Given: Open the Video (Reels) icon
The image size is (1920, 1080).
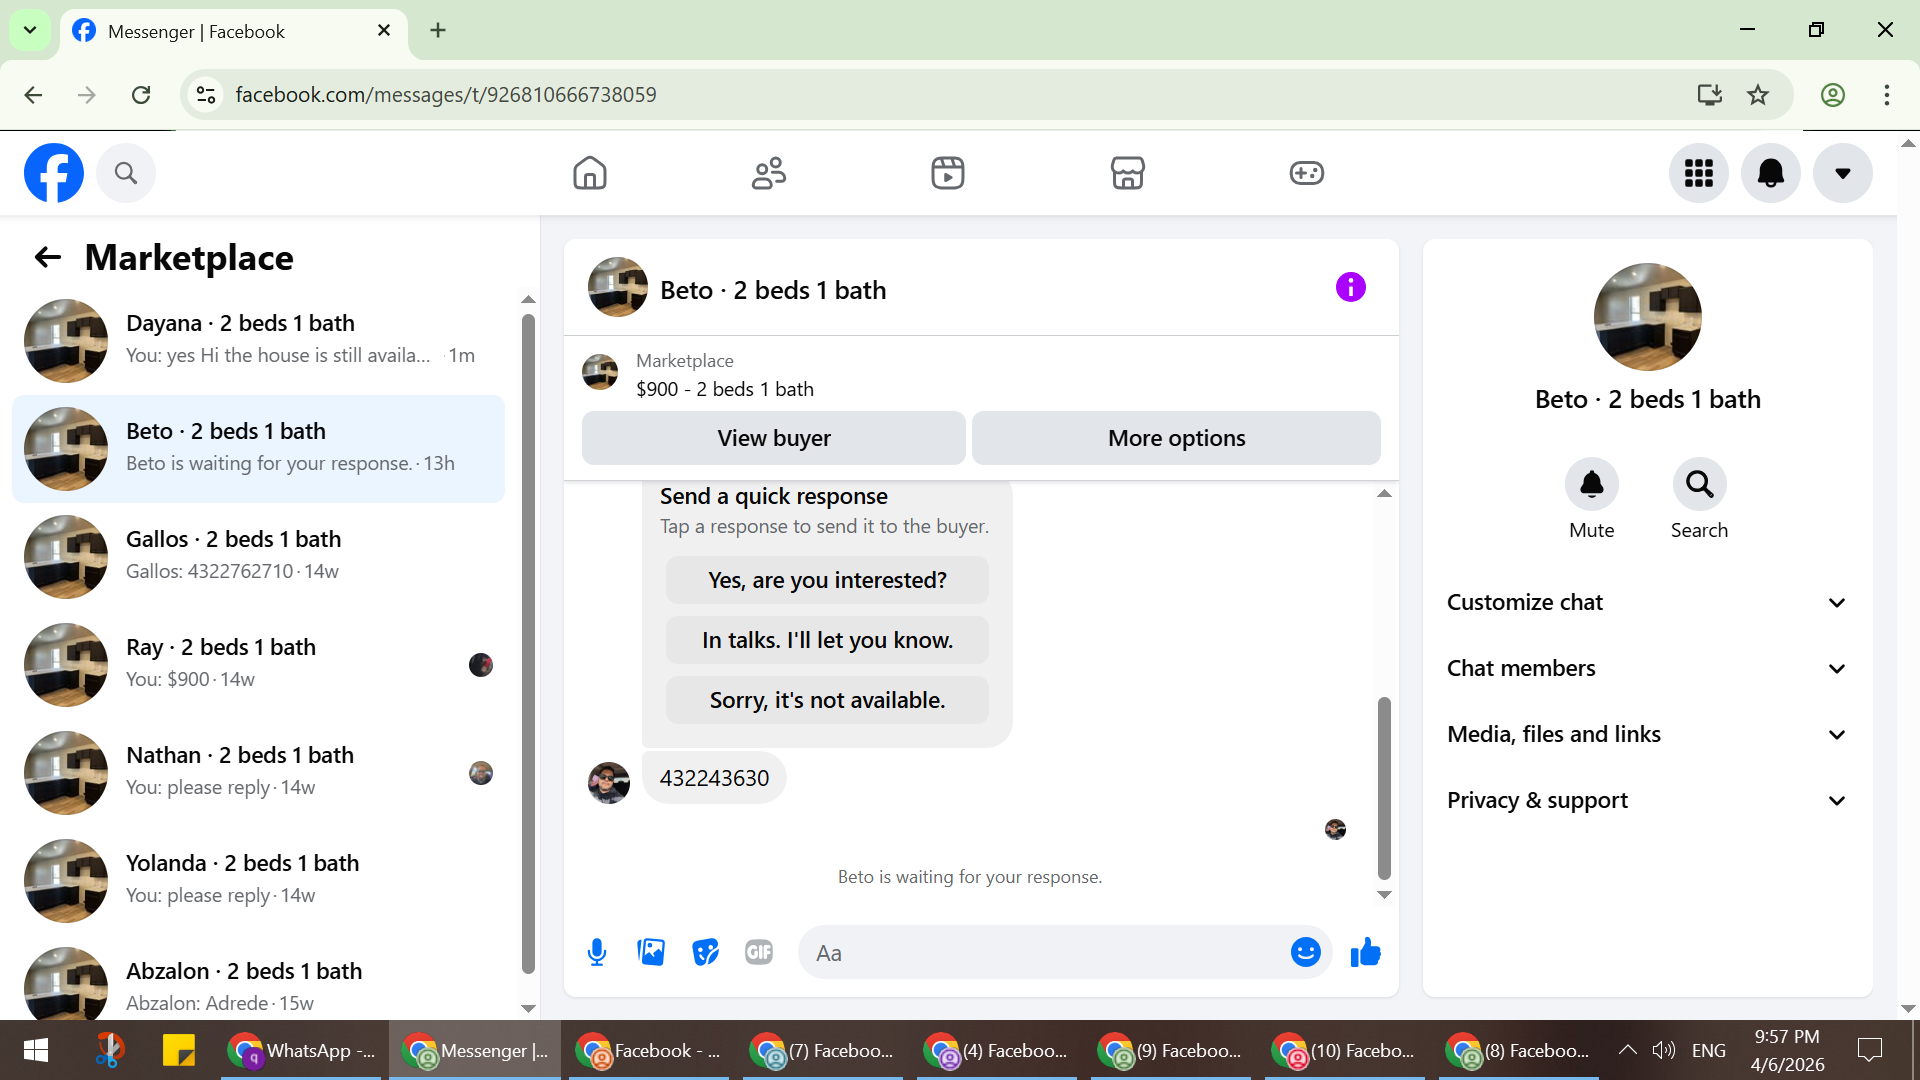Looking at the screenshot, I should (948, 173).
